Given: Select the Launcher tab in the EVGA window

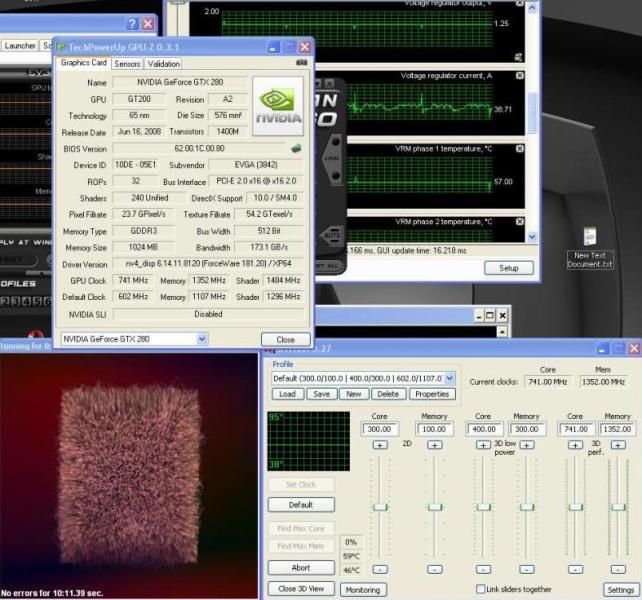Looking at the screenshot, I should coord(20,45).
